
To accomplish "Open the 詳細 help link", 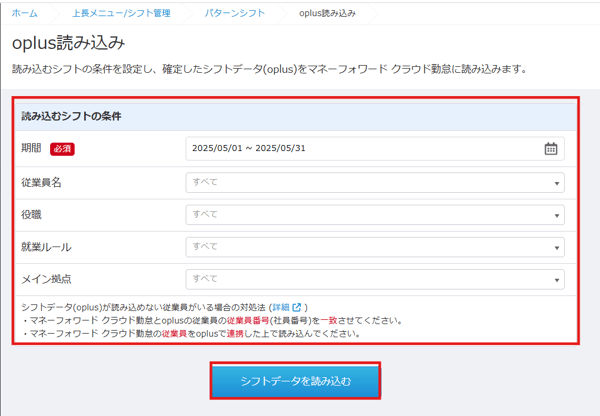I will [283, 306].
